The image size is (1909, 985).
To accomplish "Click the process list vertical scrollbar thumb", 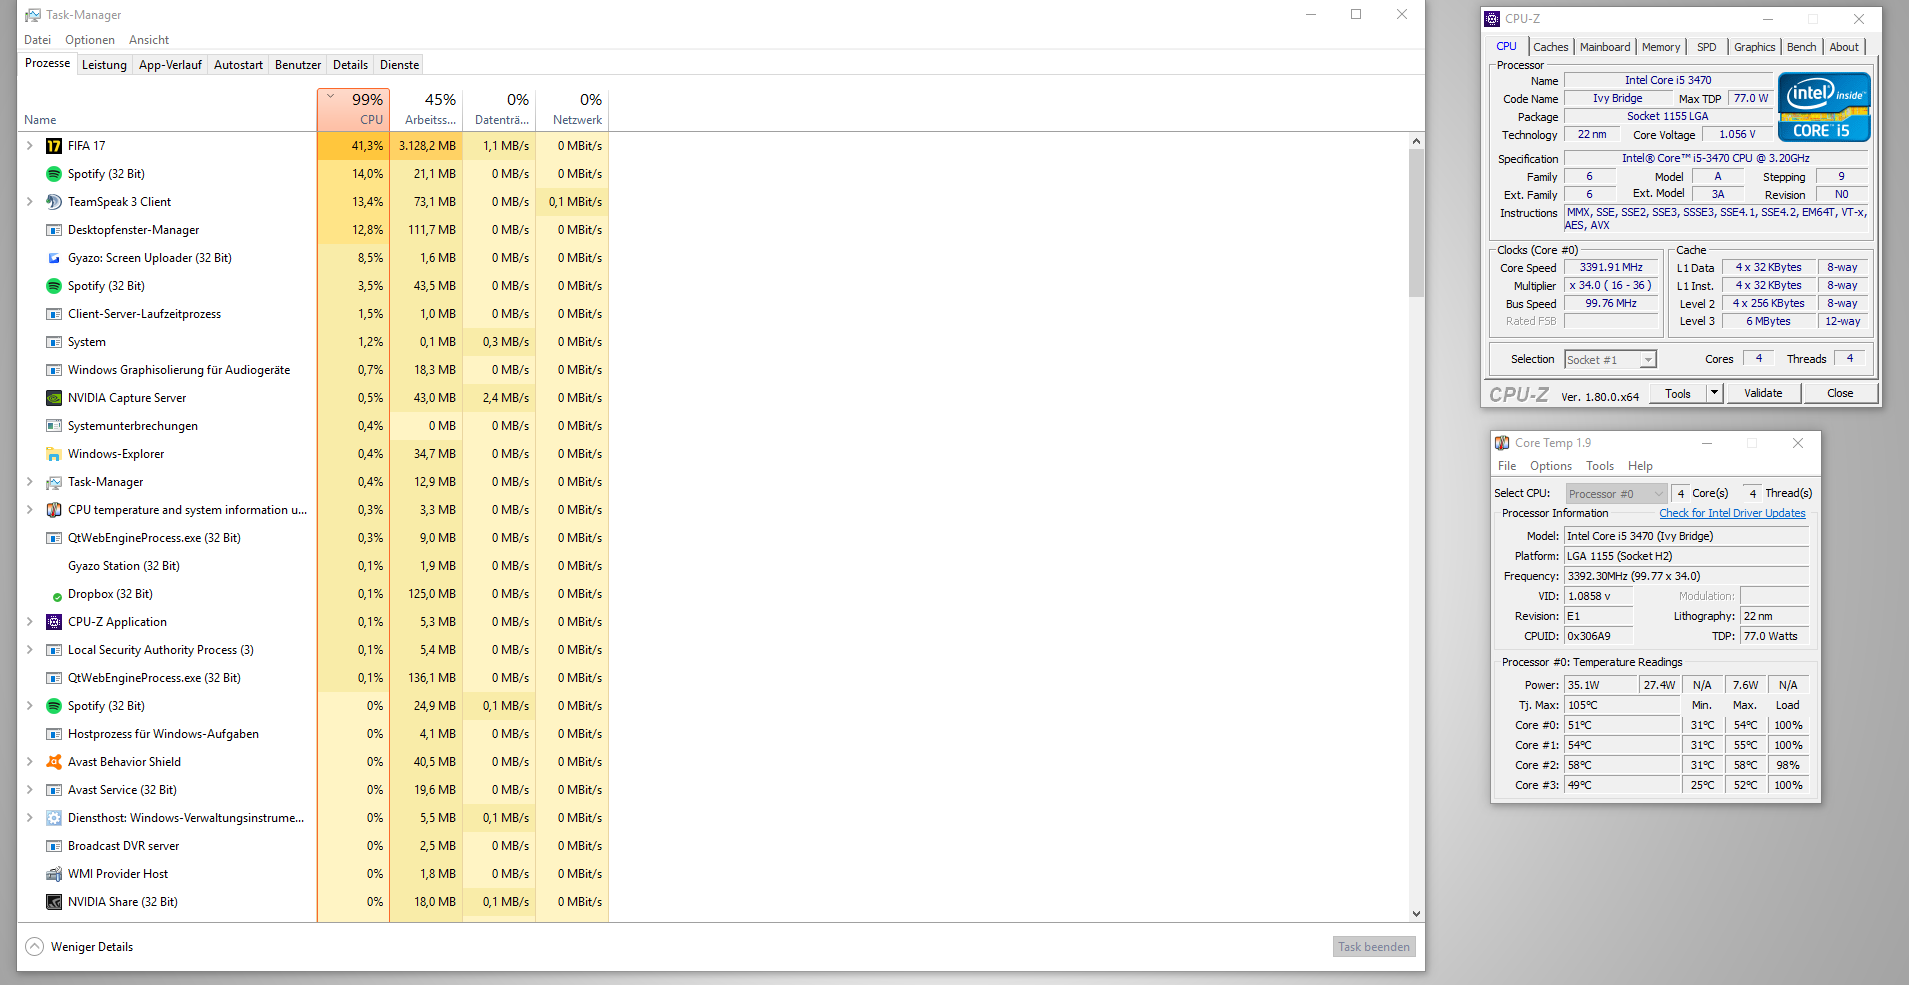I will [x=1416, y=223].
